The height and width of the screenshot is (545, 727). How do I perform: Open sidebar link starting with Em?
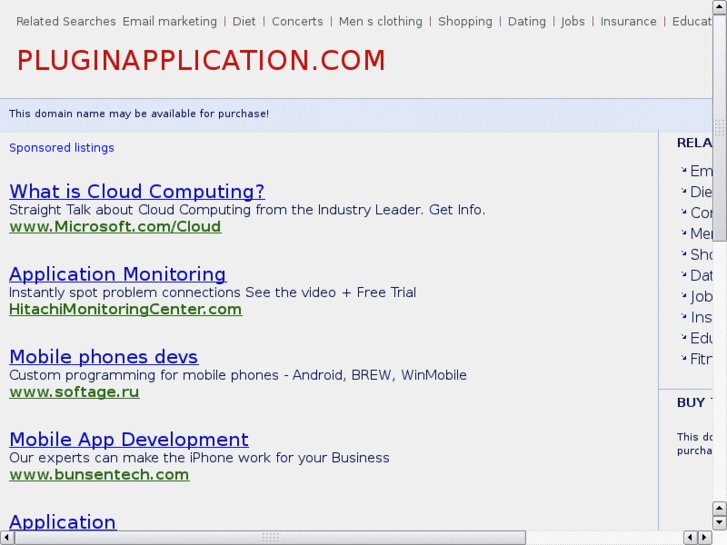[x=701, y=171]
